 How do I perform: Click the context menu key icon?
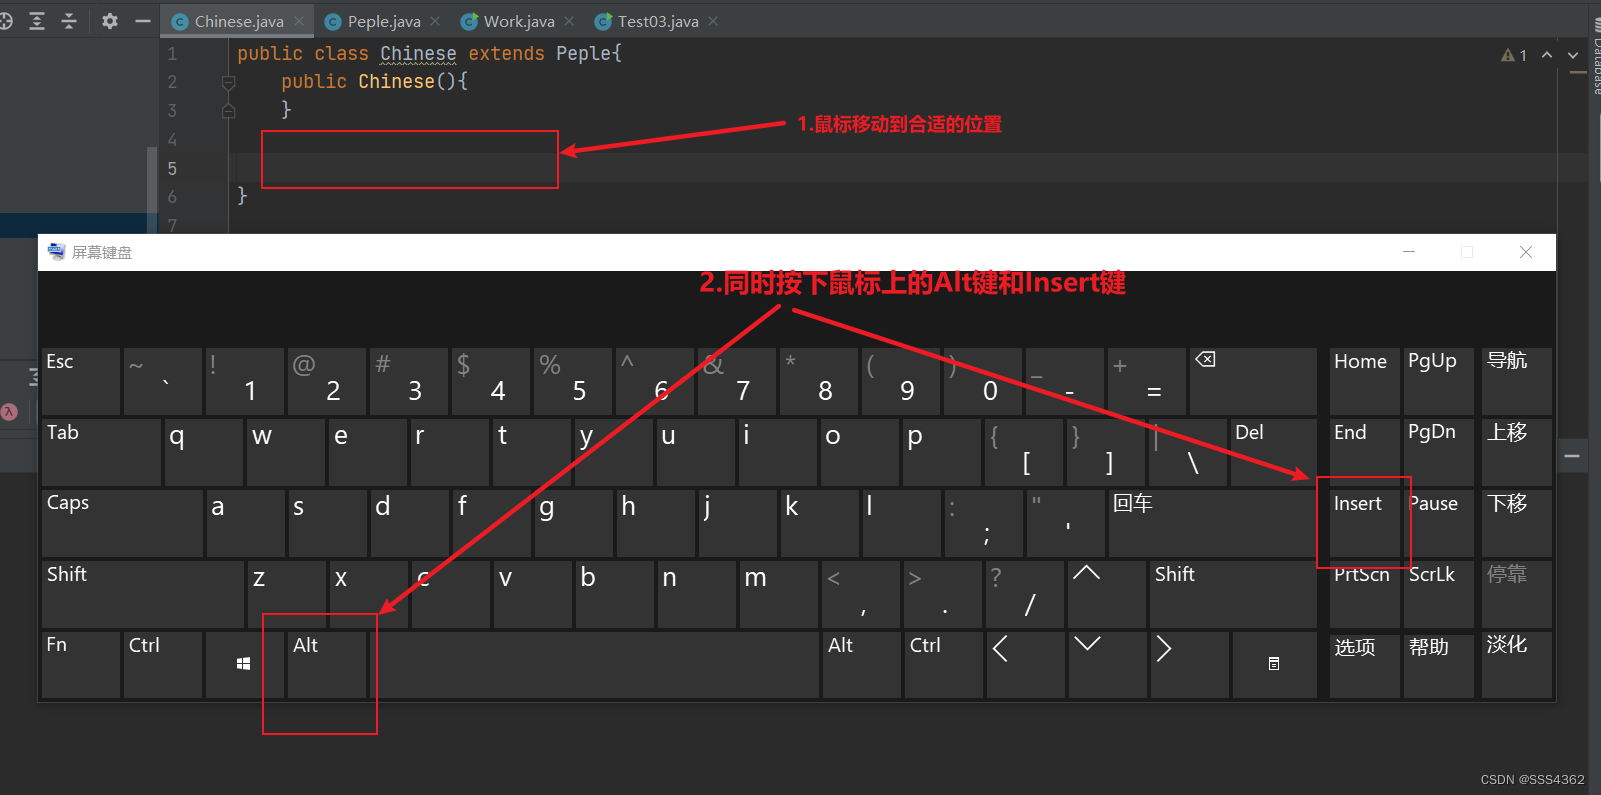[x=1274, y=665]
